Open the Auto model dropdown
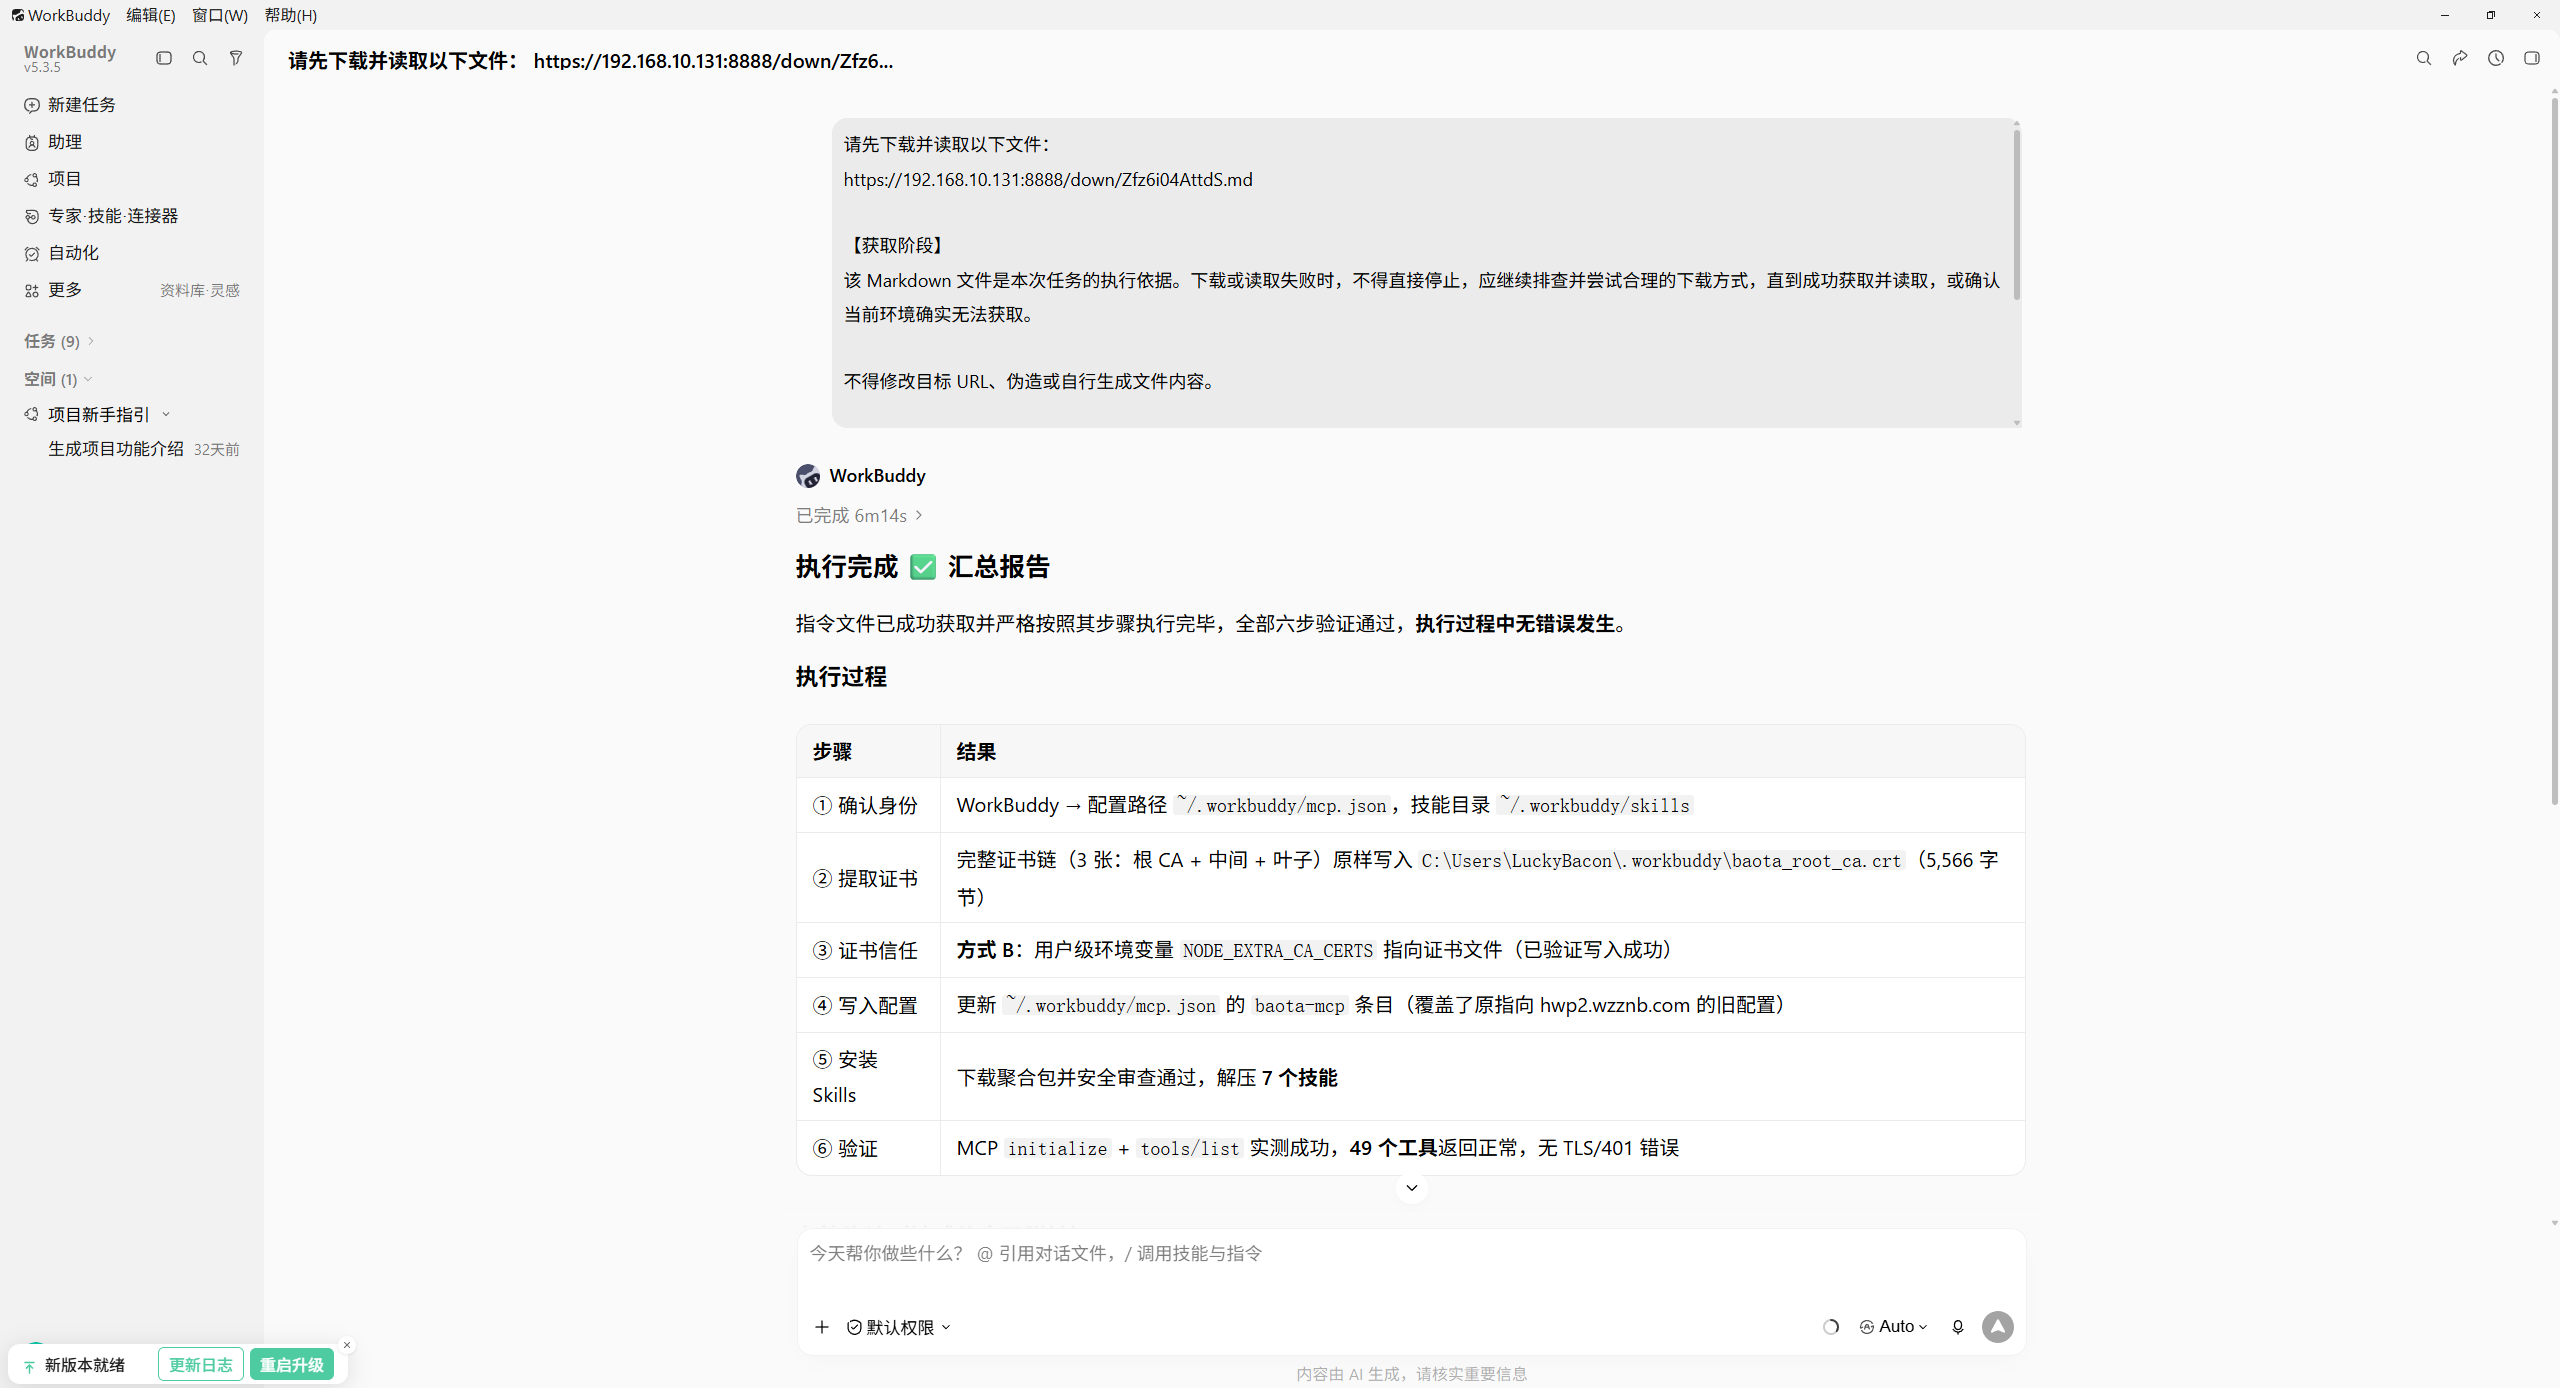This screenshot has height=1388, width=2560. (x=1894, y=1327)
